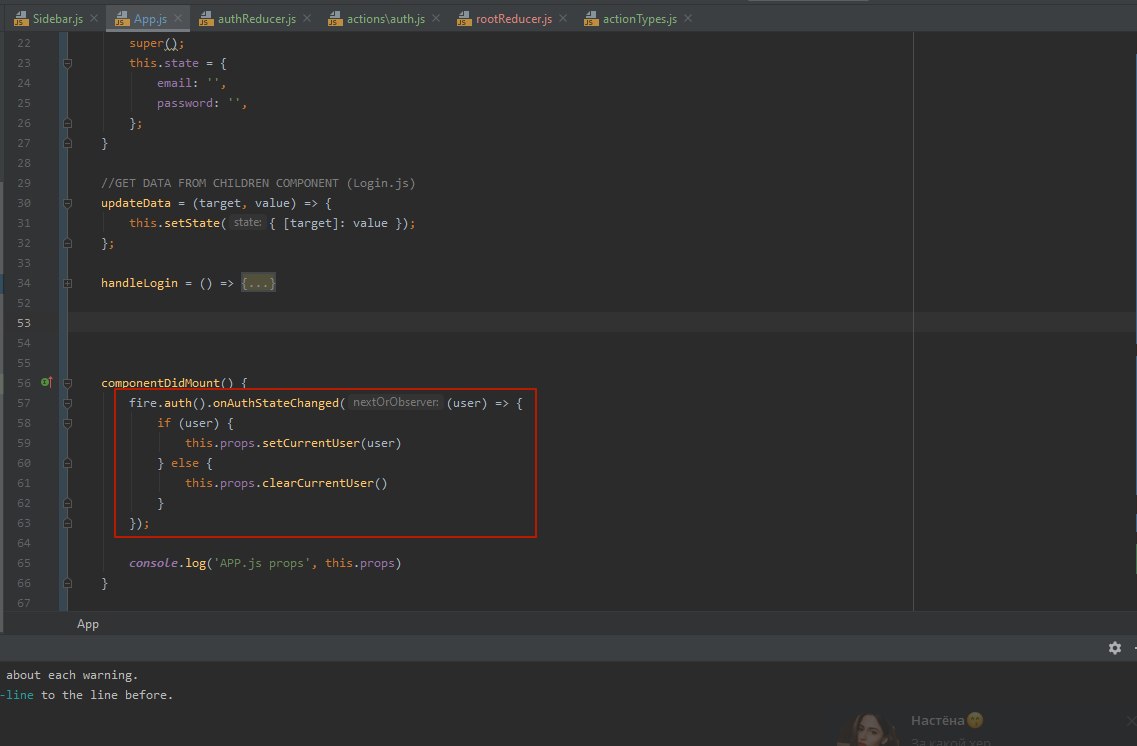
Task: Close the authReducer.js tab
Action: [307, 18]
